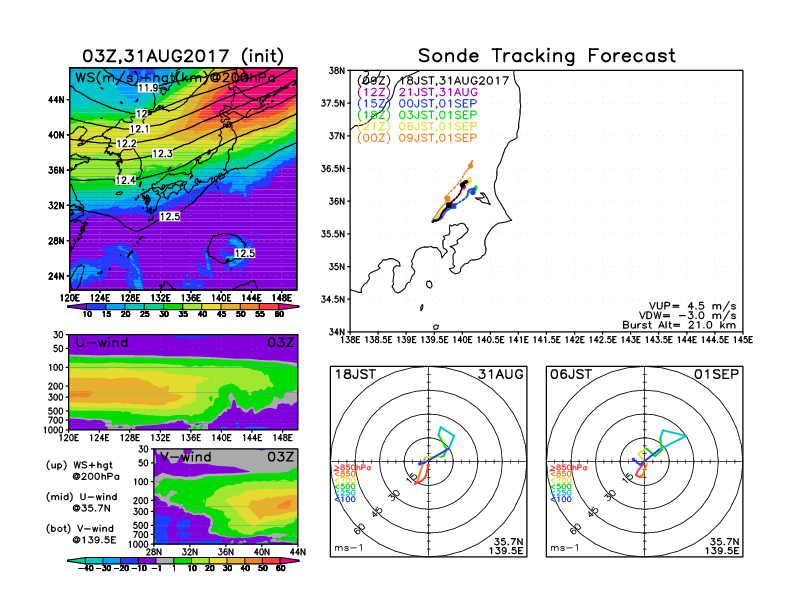
Task: Click the '06JST' hodograph time label
Action: [571, 374]
